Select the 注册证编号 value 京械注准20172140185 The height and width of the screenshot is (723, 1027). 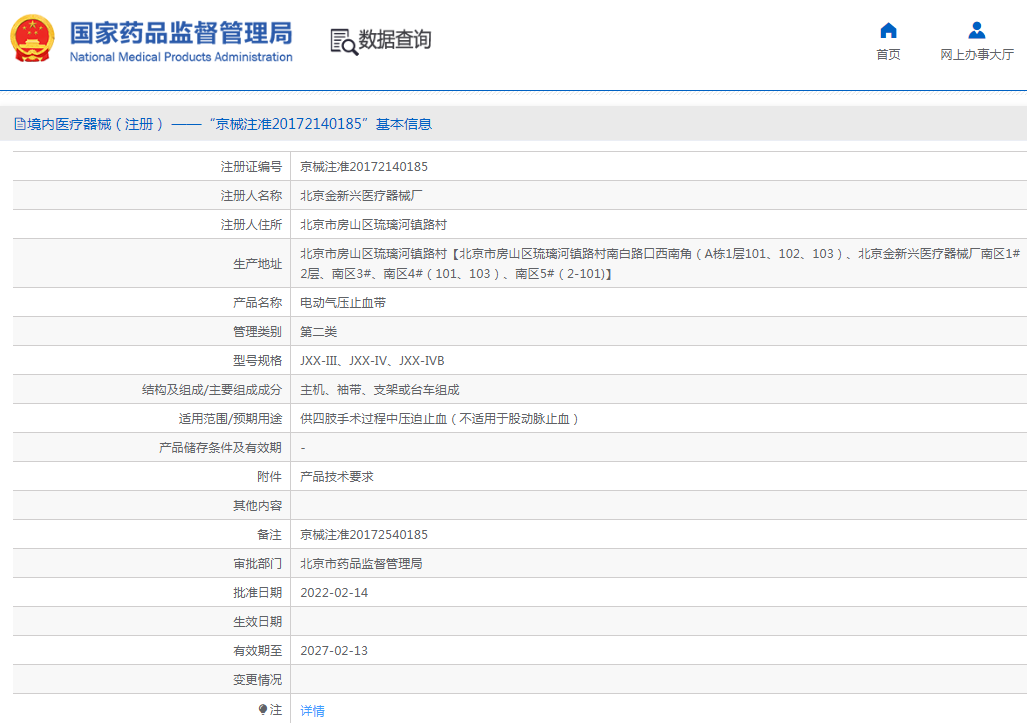coord(364,167)
